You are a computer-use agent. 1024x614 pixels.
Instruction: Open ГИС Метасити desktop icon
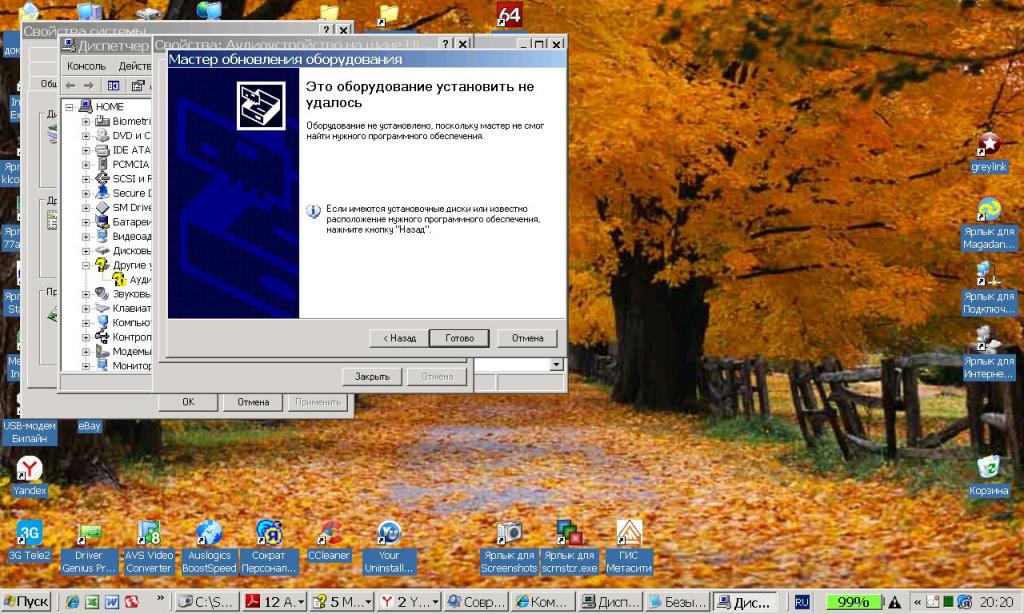click(628, 534)
